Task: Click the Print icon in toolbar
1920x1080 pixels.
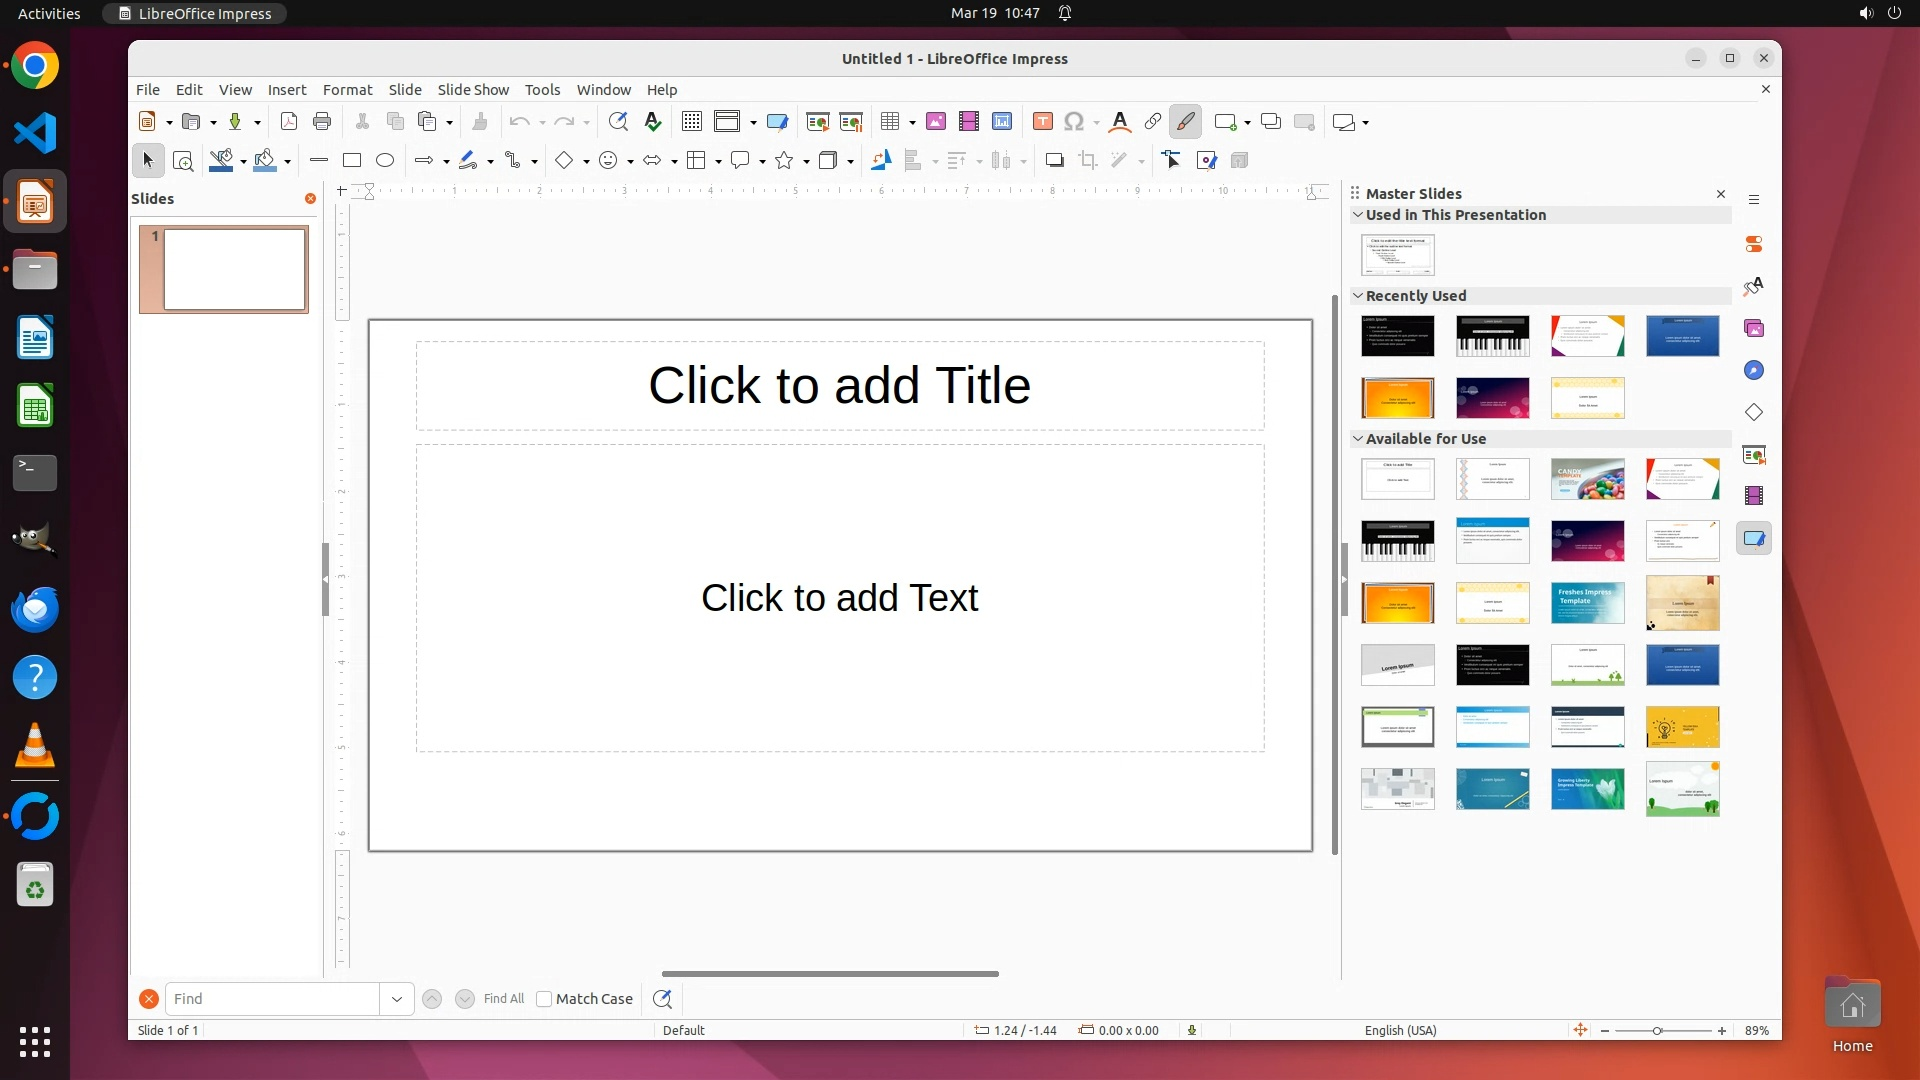Action: (x=322, y=122)
